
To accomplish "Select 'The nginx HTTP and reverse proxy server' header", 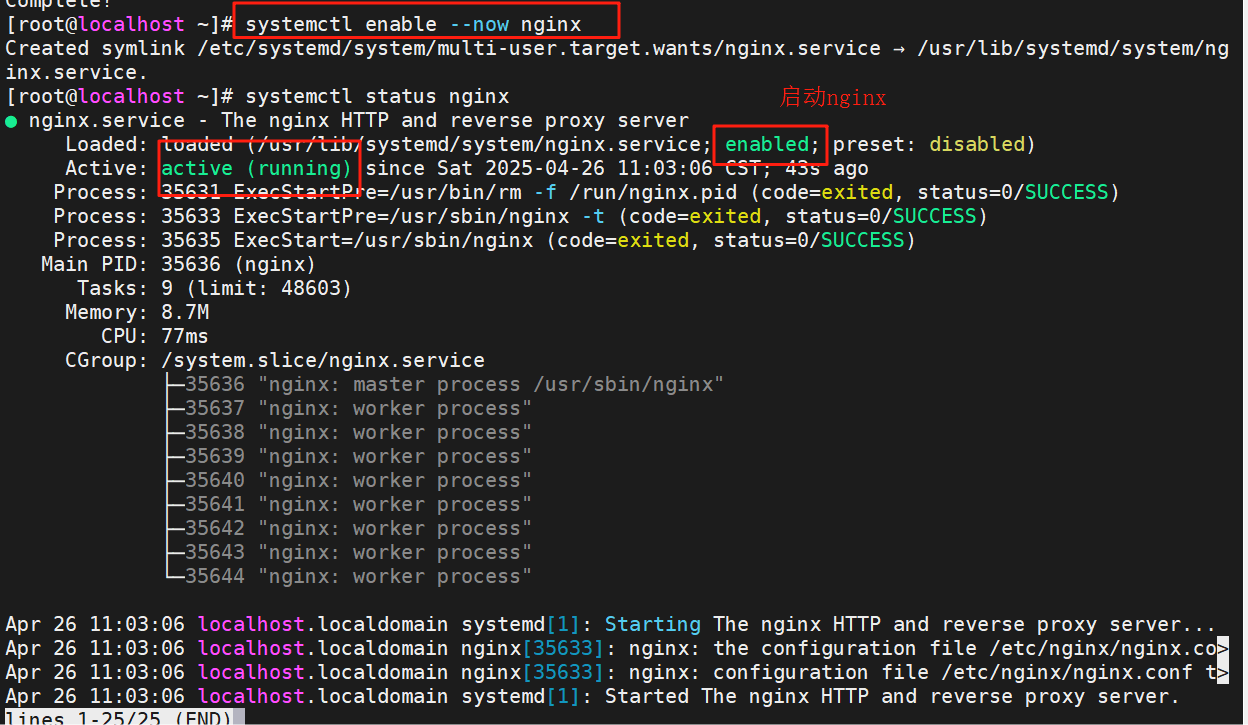I will tap(455, 120).
